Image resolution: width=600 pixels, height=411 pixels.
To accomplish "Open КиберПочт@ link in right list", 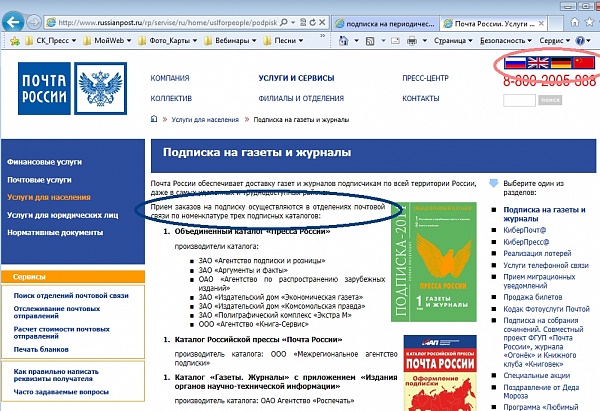I will tap(525, 230).
